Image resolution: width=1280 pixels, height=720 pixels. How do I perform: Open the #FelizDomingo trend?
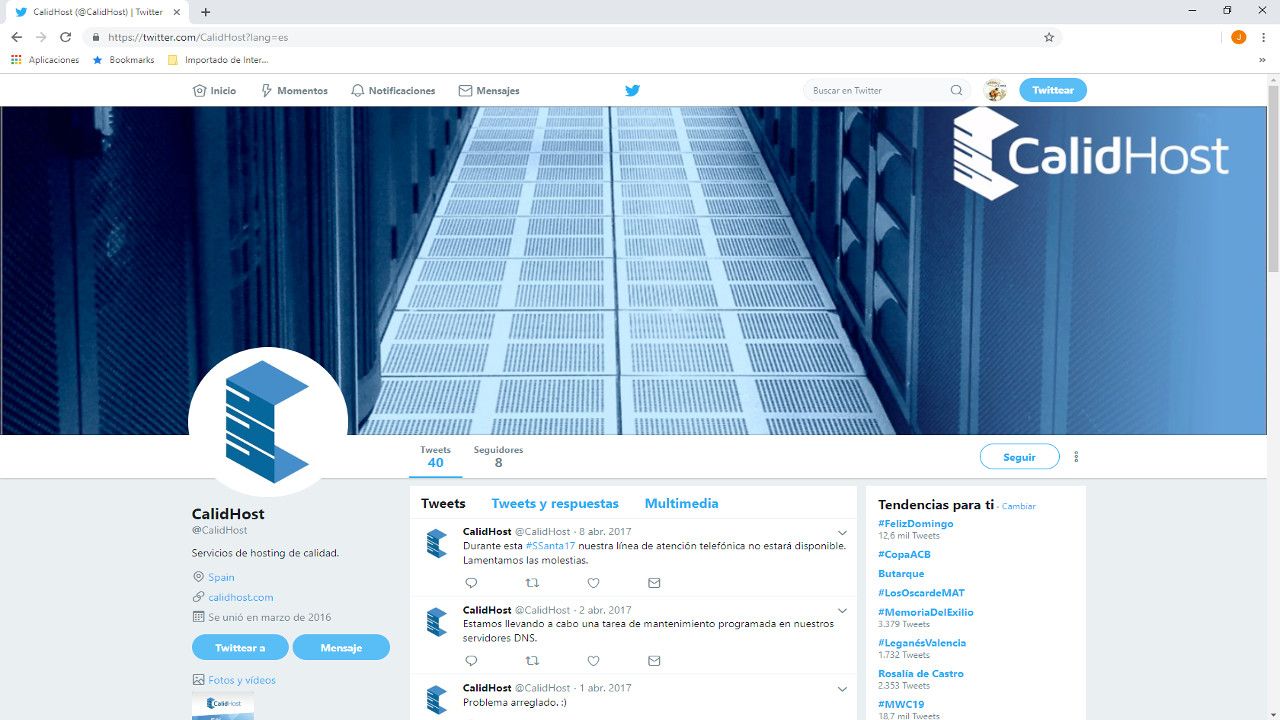pyautogui.click(x=916, y=524)
